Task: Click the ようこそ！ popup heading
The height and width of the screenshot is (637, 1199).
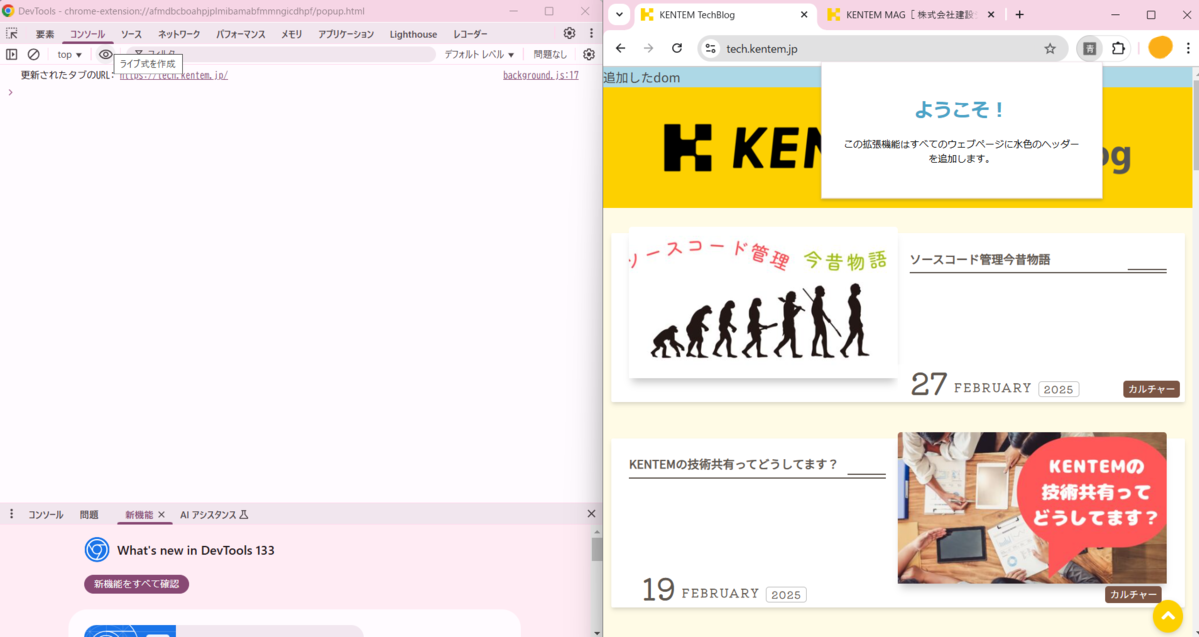Action: pos(961,110)
